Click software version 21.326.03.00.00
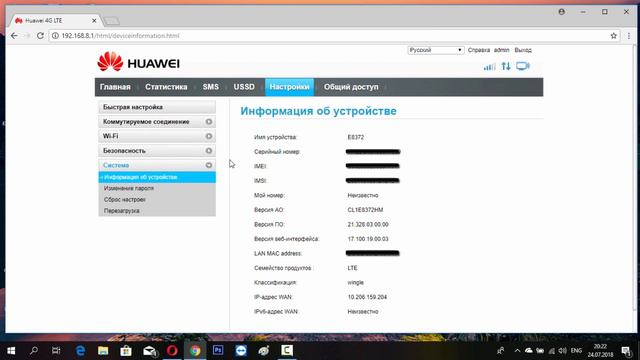The width and height of the screenshot is (640, 360). click(368, 224)
